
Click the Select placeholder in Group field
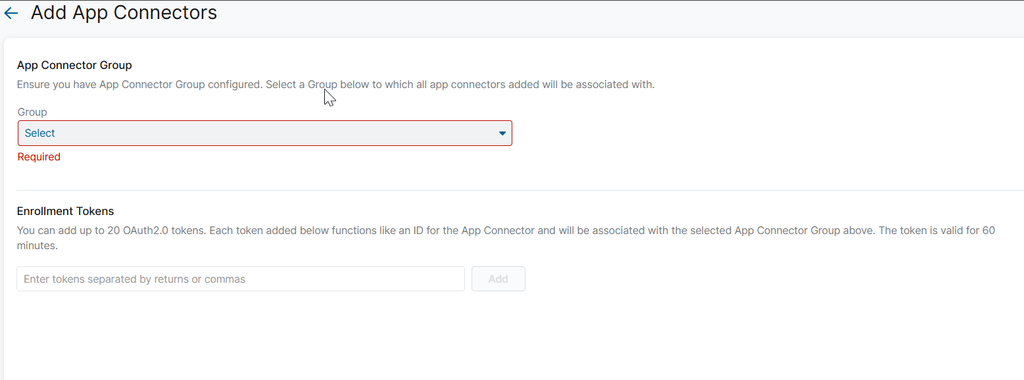tap(40, 133)
